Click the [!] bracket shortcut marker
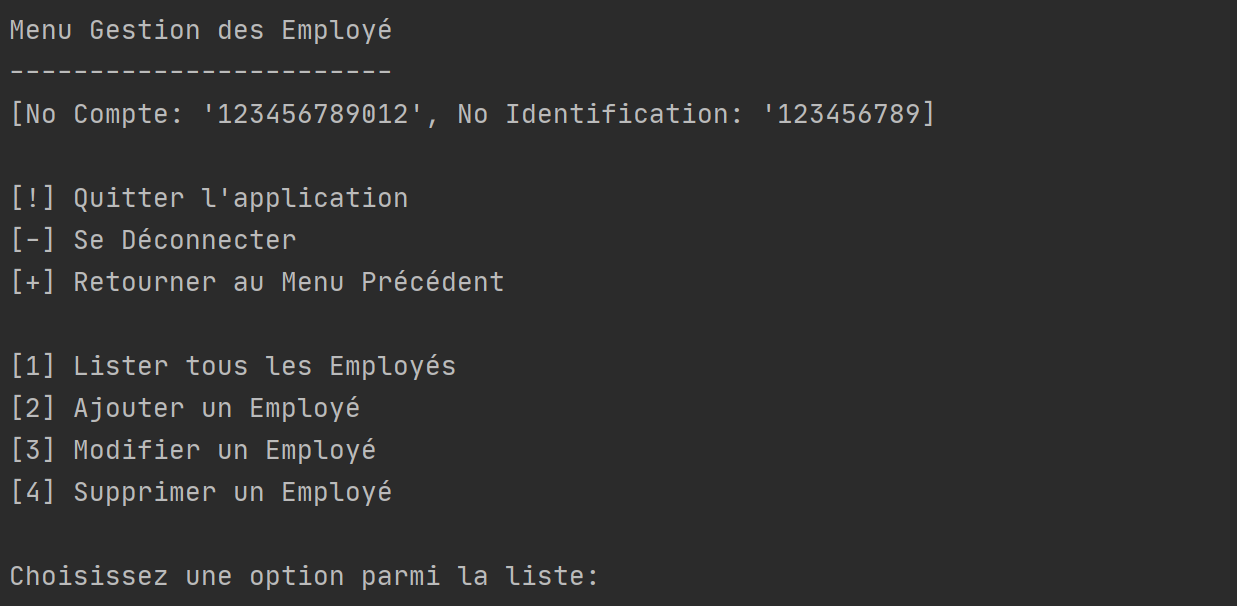 pyautogui.click(x=33, y=198)
